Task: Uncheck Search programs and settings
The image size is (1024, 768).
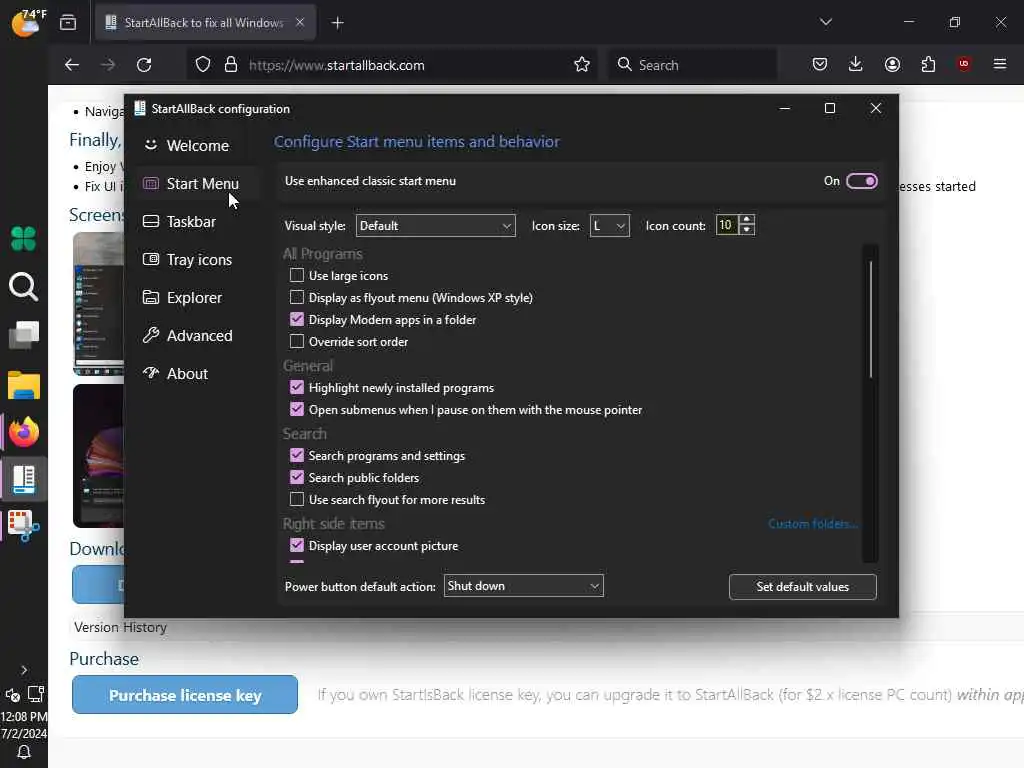Action: point(296,455)
